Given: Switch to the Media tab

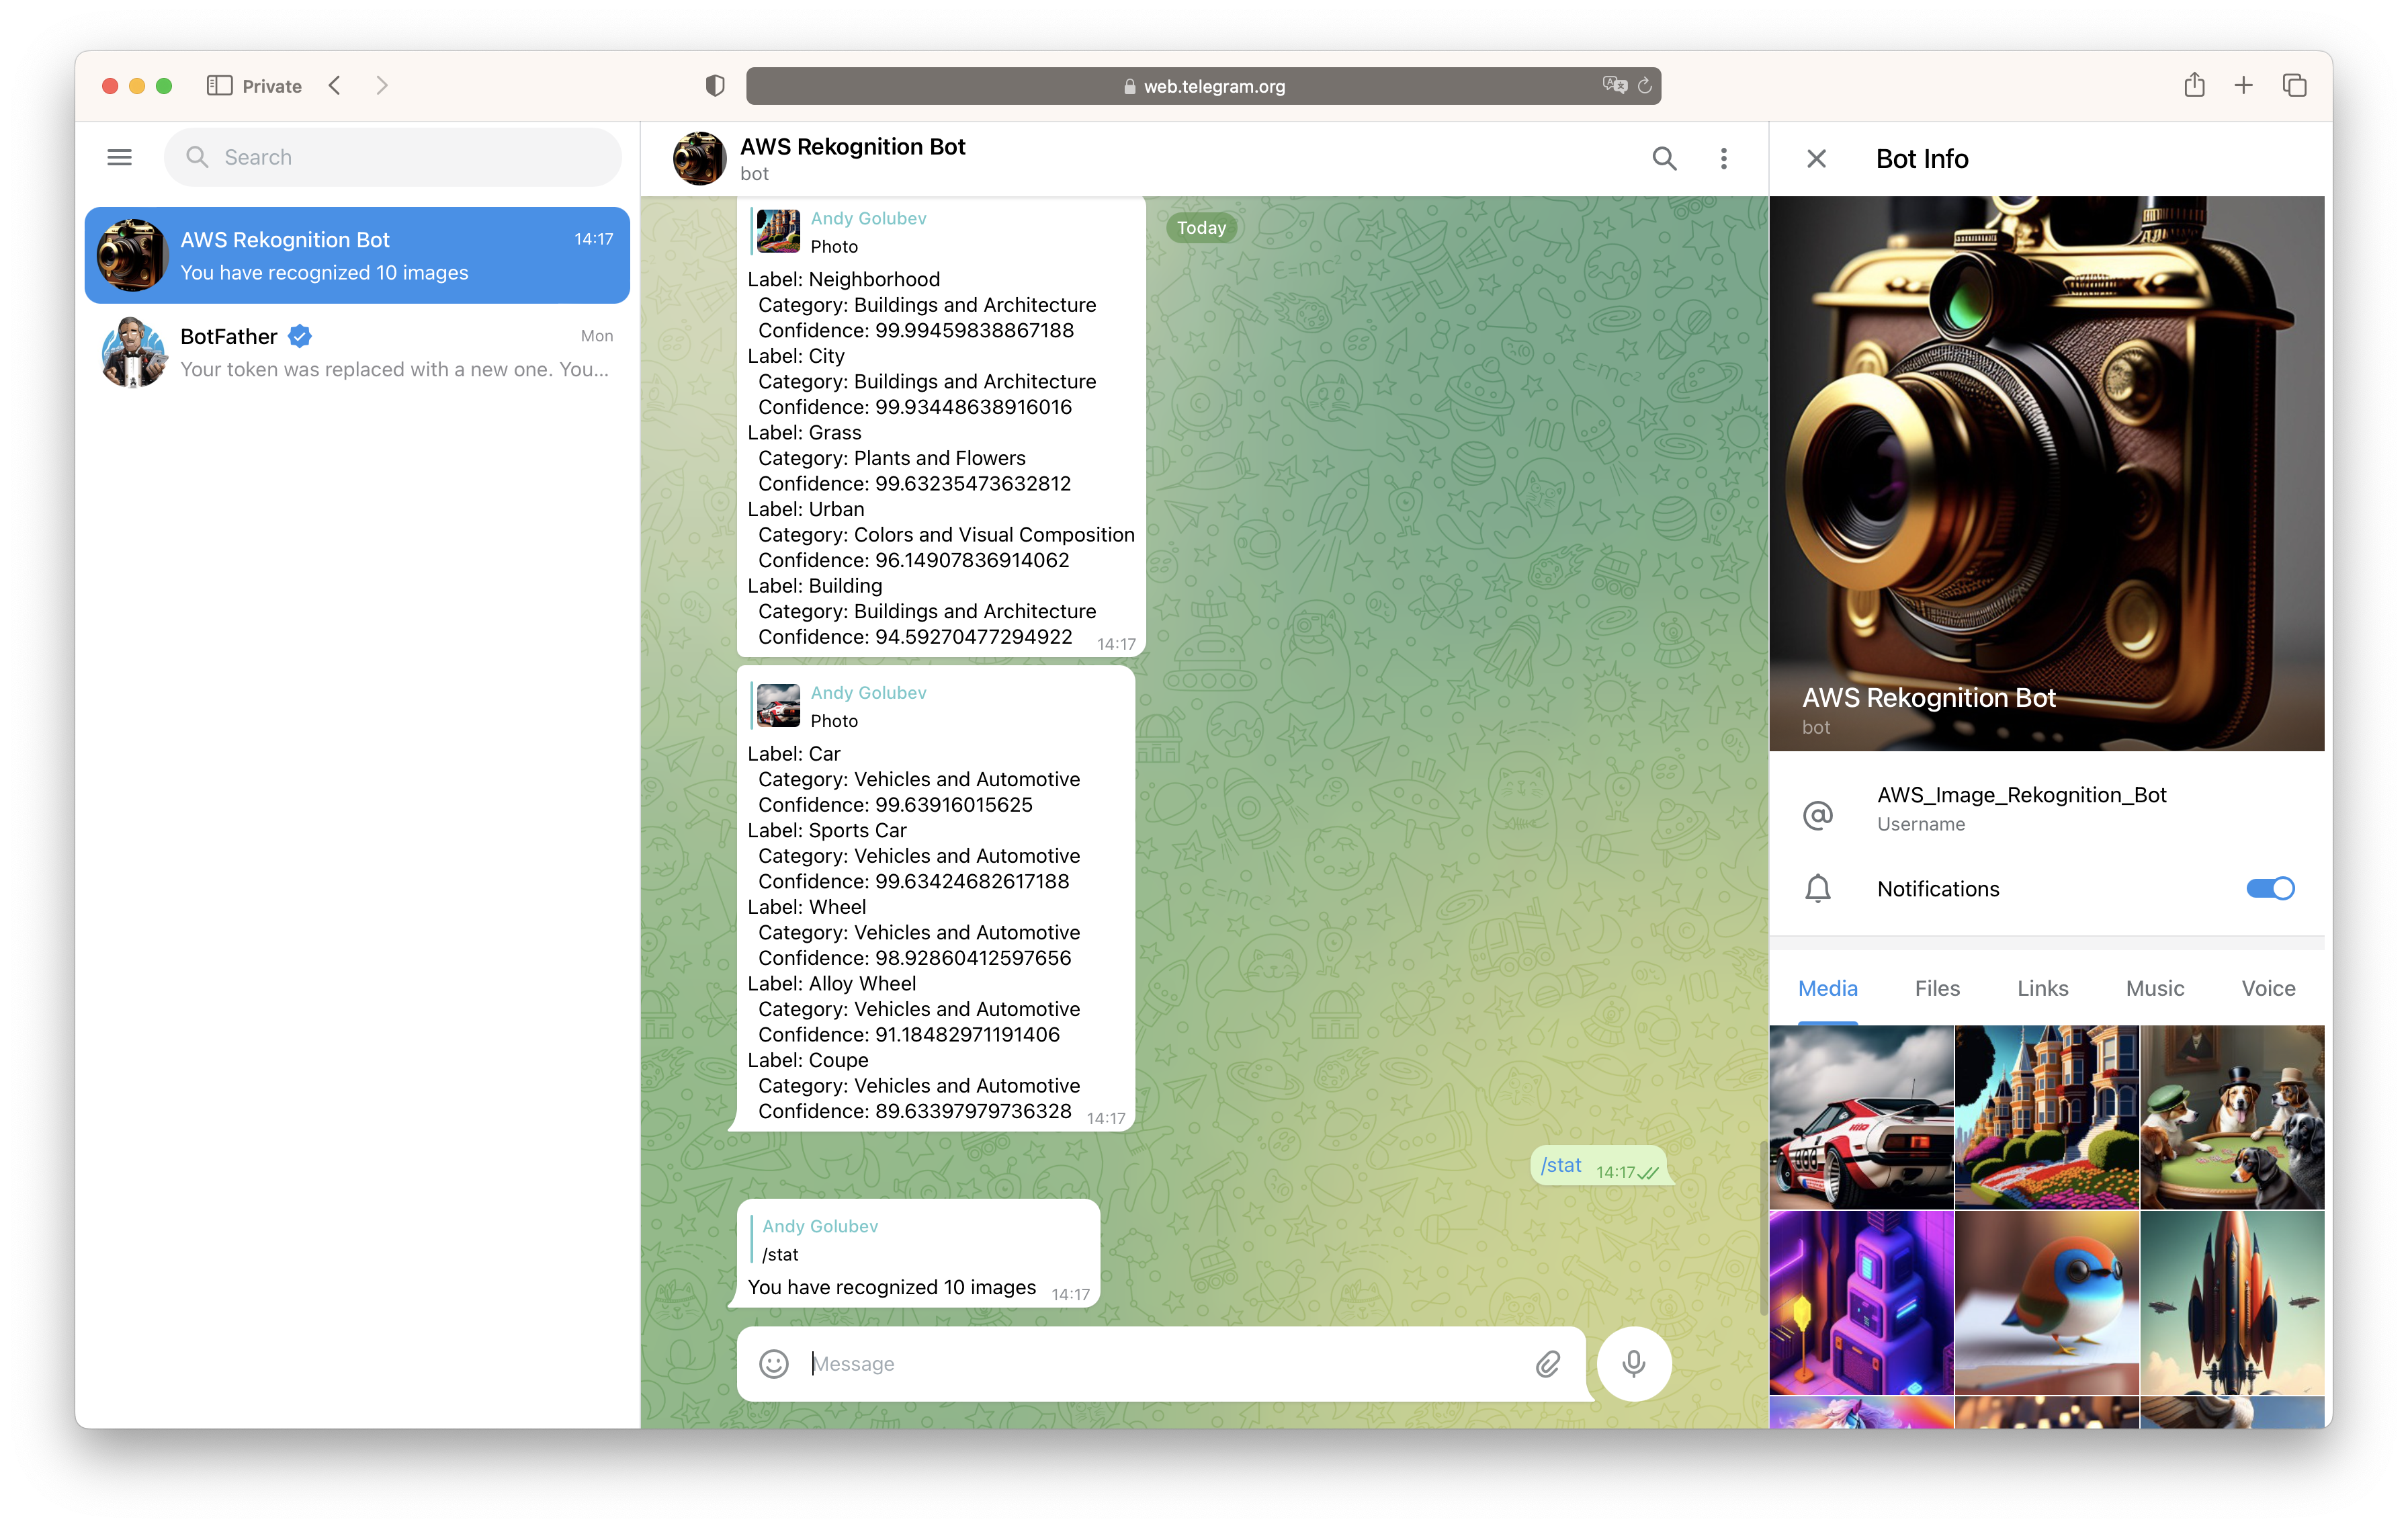Looking at the screenshot, I should tap(1827, 988).
